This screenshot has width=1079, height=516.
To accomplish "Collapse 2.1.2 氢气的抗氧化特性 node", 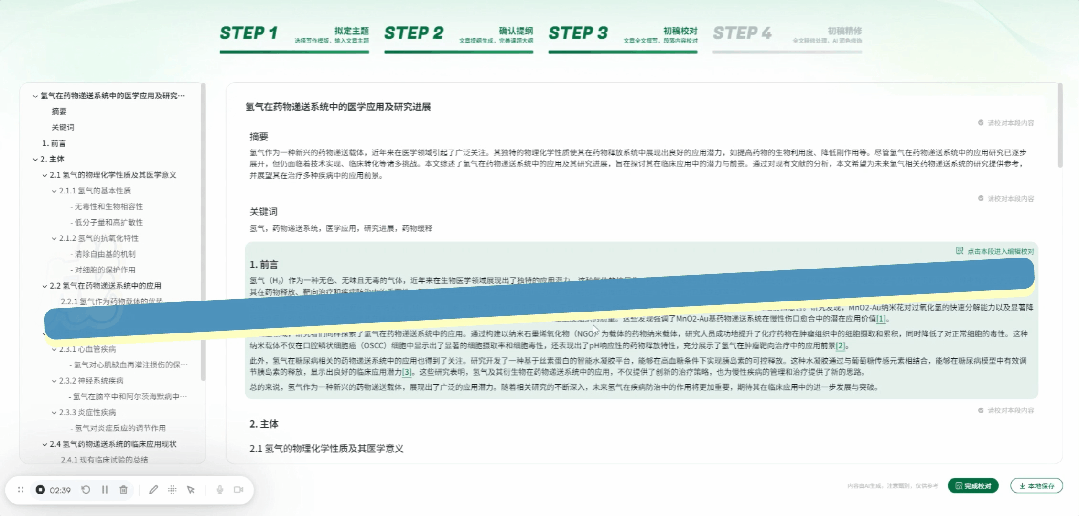I will 54,238.
